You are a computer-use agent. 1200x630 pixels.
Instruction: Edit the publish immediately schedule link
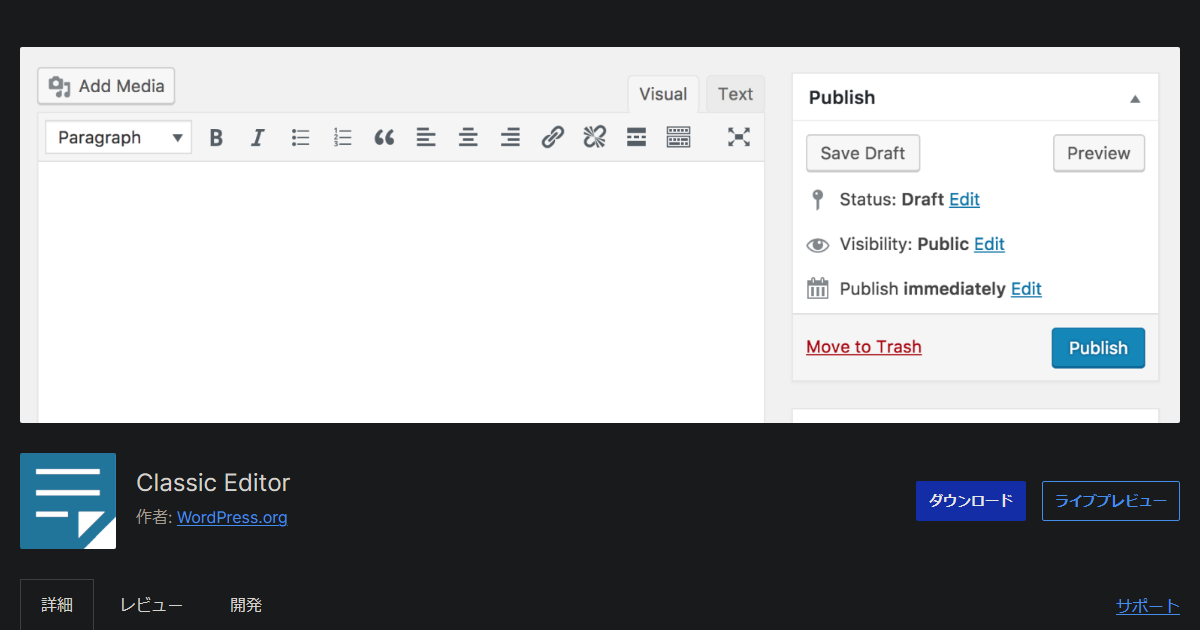1026,289
